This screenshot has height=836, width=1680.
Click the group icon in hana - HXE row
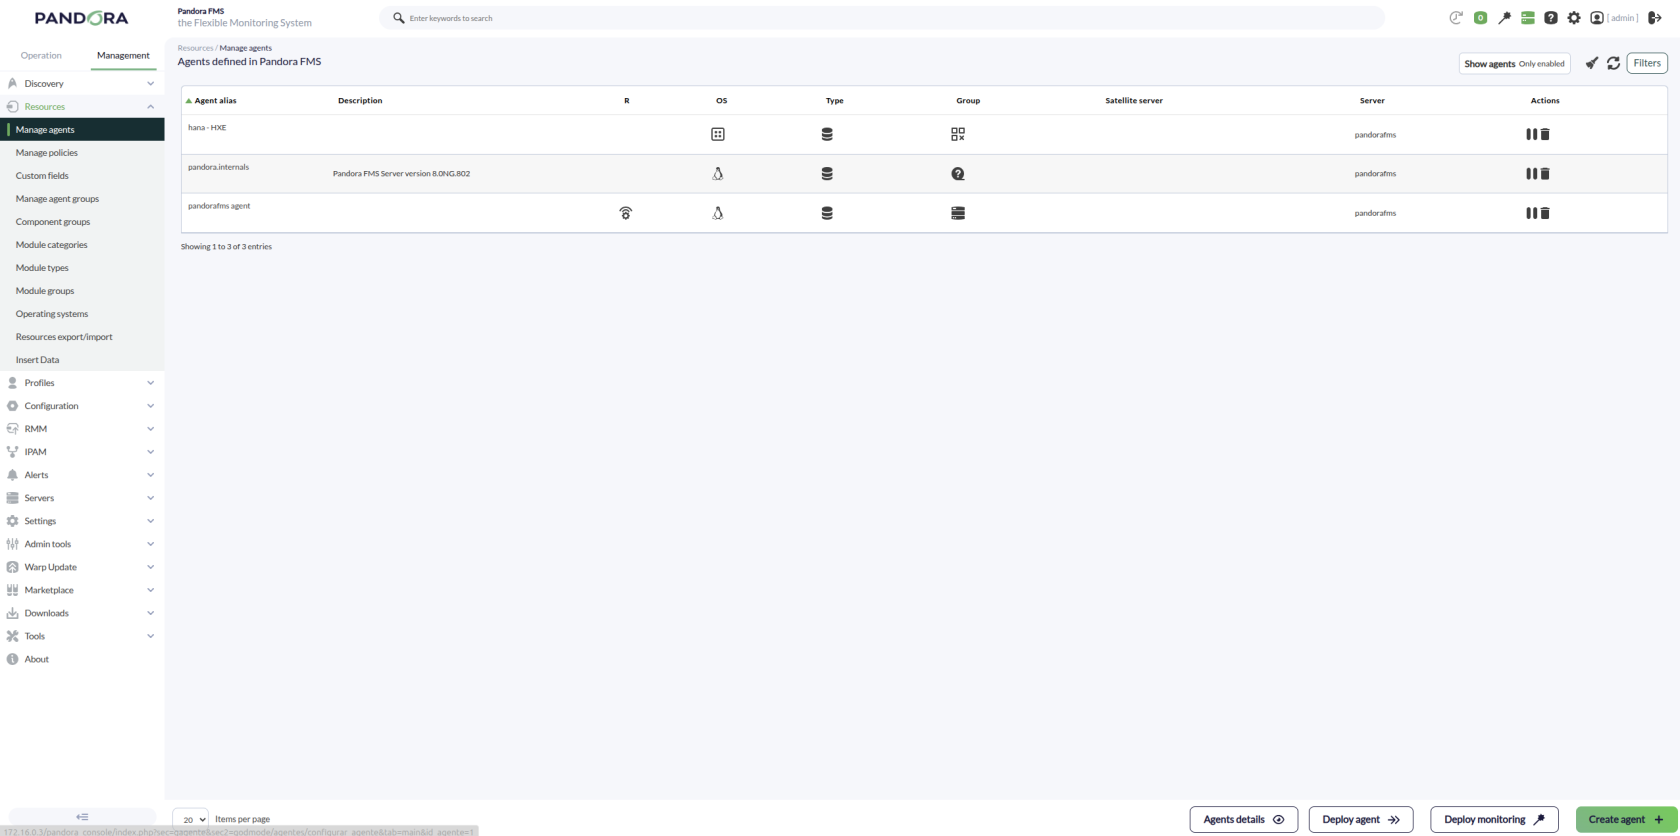(x=958, y=134)
